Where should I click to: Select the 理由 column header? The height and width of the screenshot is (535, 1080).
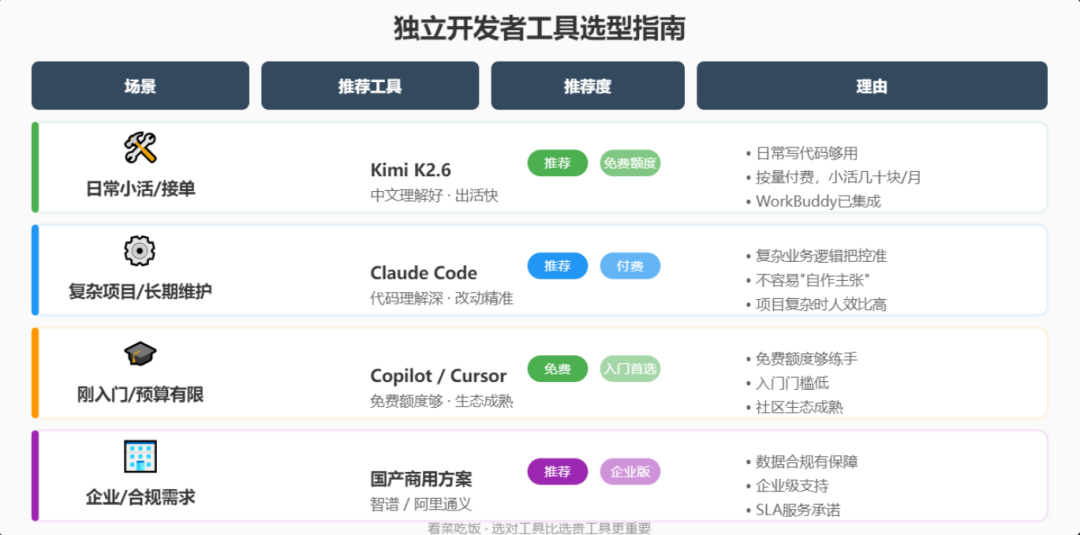872,86
